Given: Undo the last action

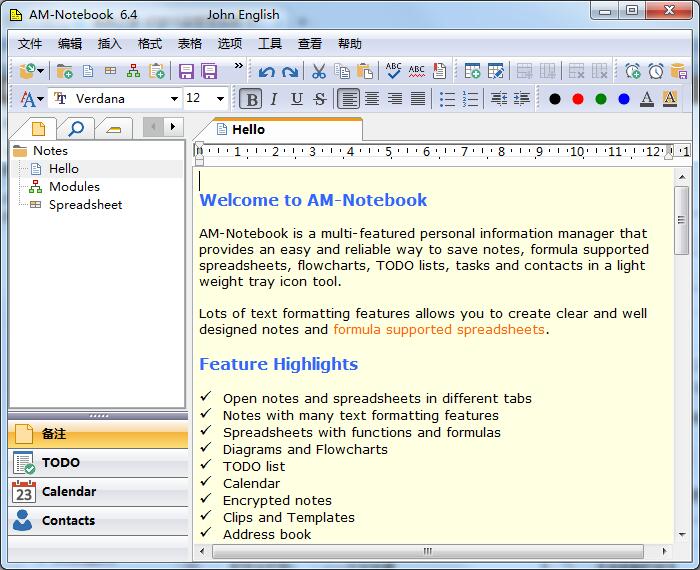Looking at the screenshot, I should pos(267,72).
